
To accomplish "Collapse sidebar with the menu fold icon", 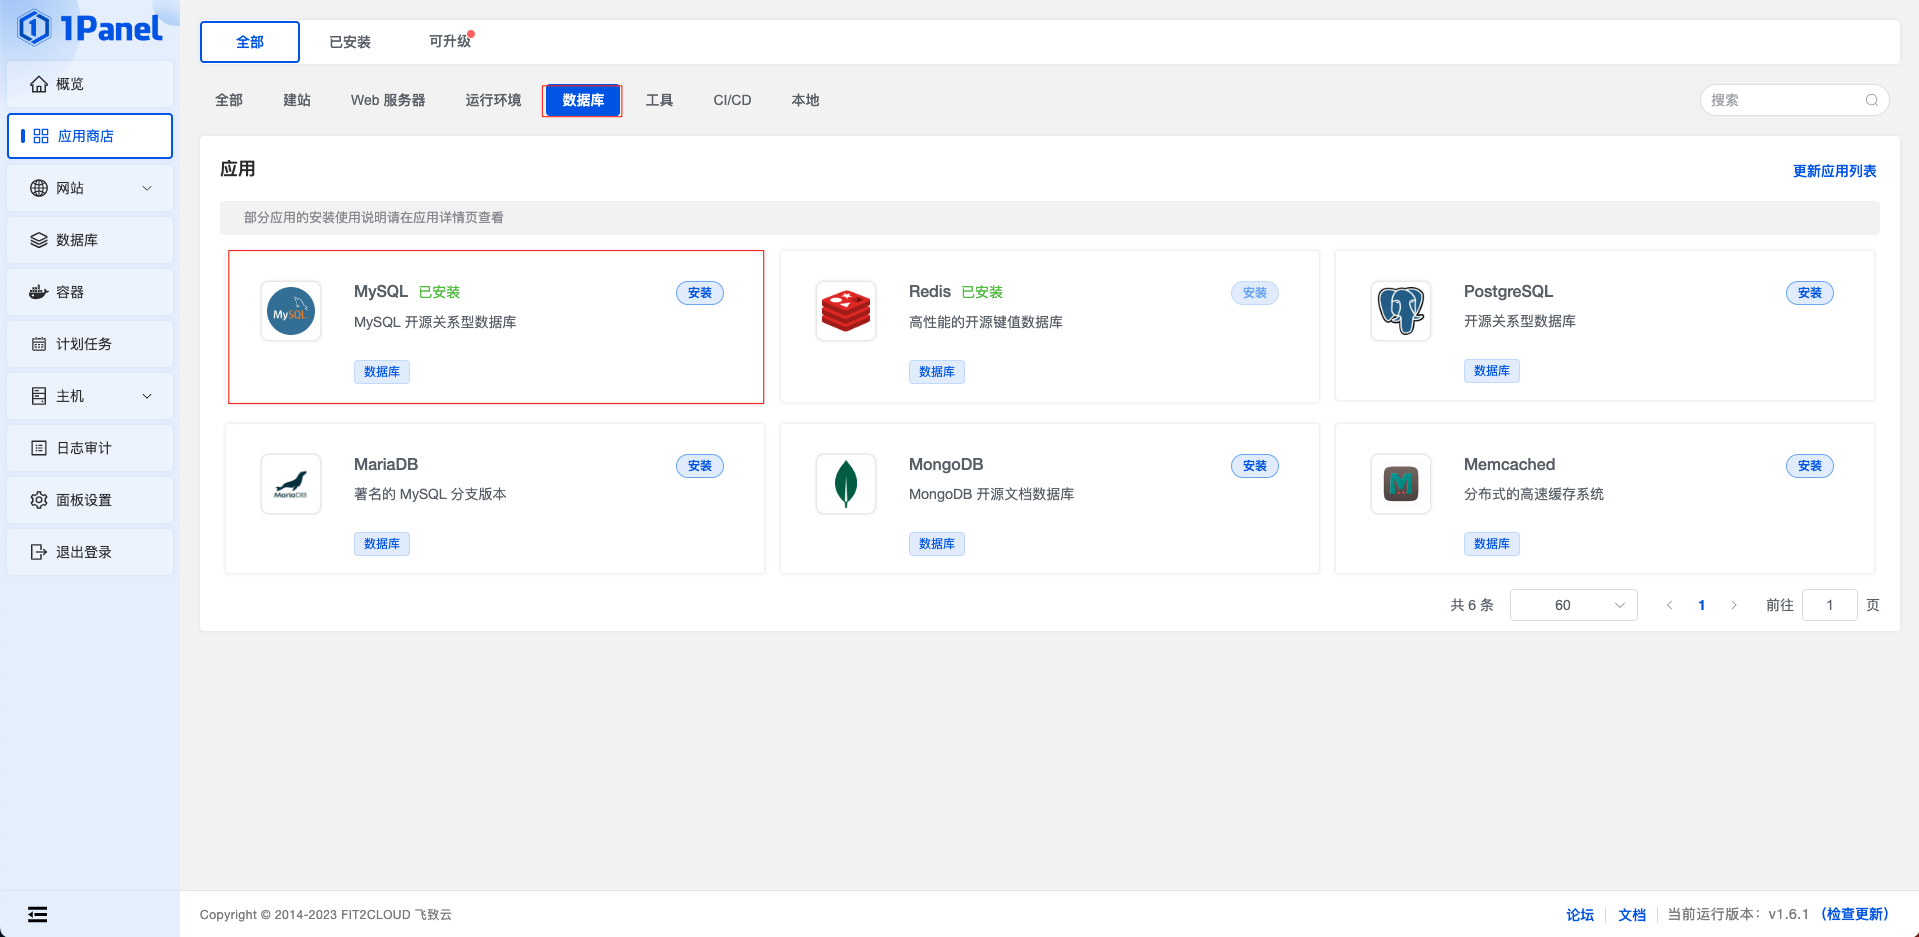I will 37,914.
